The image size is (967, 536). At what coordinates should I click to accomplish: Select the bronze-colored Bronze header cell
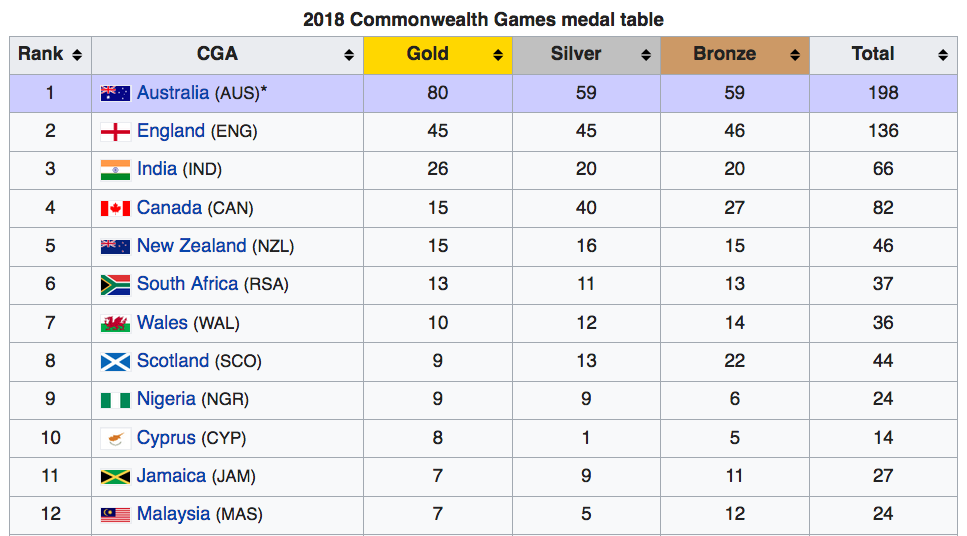[x=735, y=56]
